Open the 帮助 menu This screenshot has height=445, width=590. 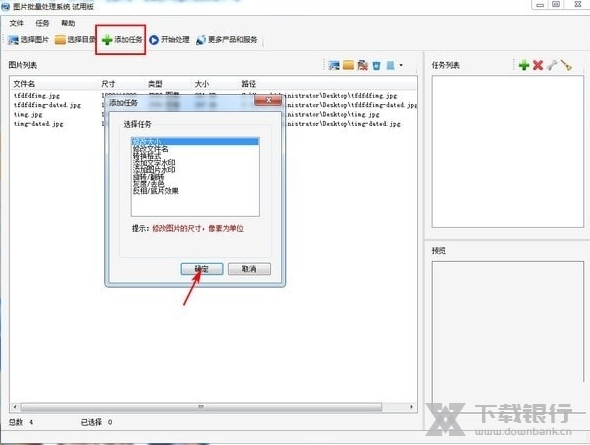point(68,23)
